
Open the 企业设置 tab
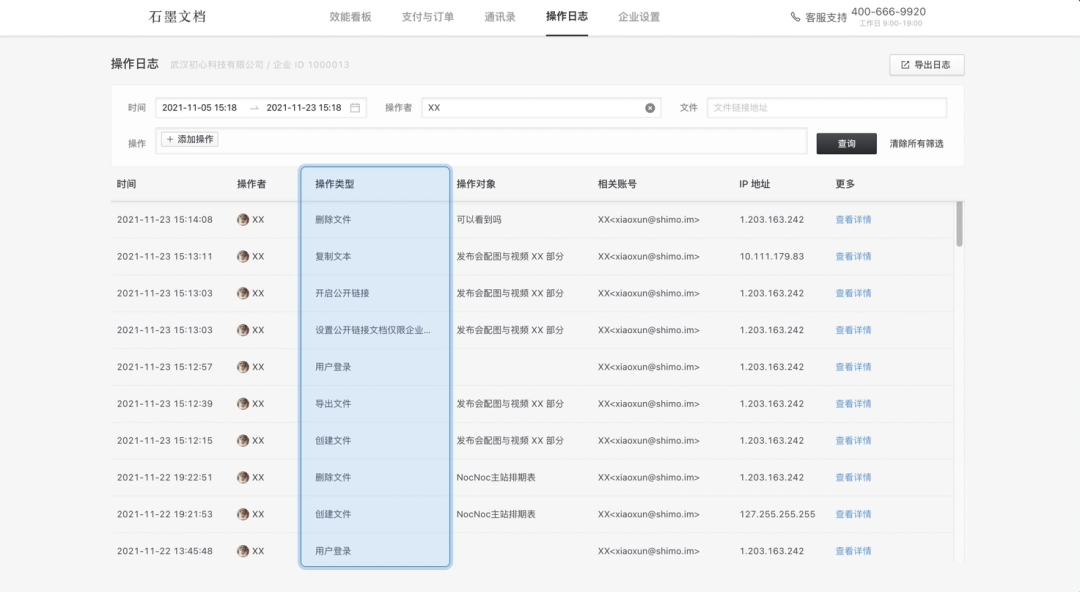click(638, 17)
